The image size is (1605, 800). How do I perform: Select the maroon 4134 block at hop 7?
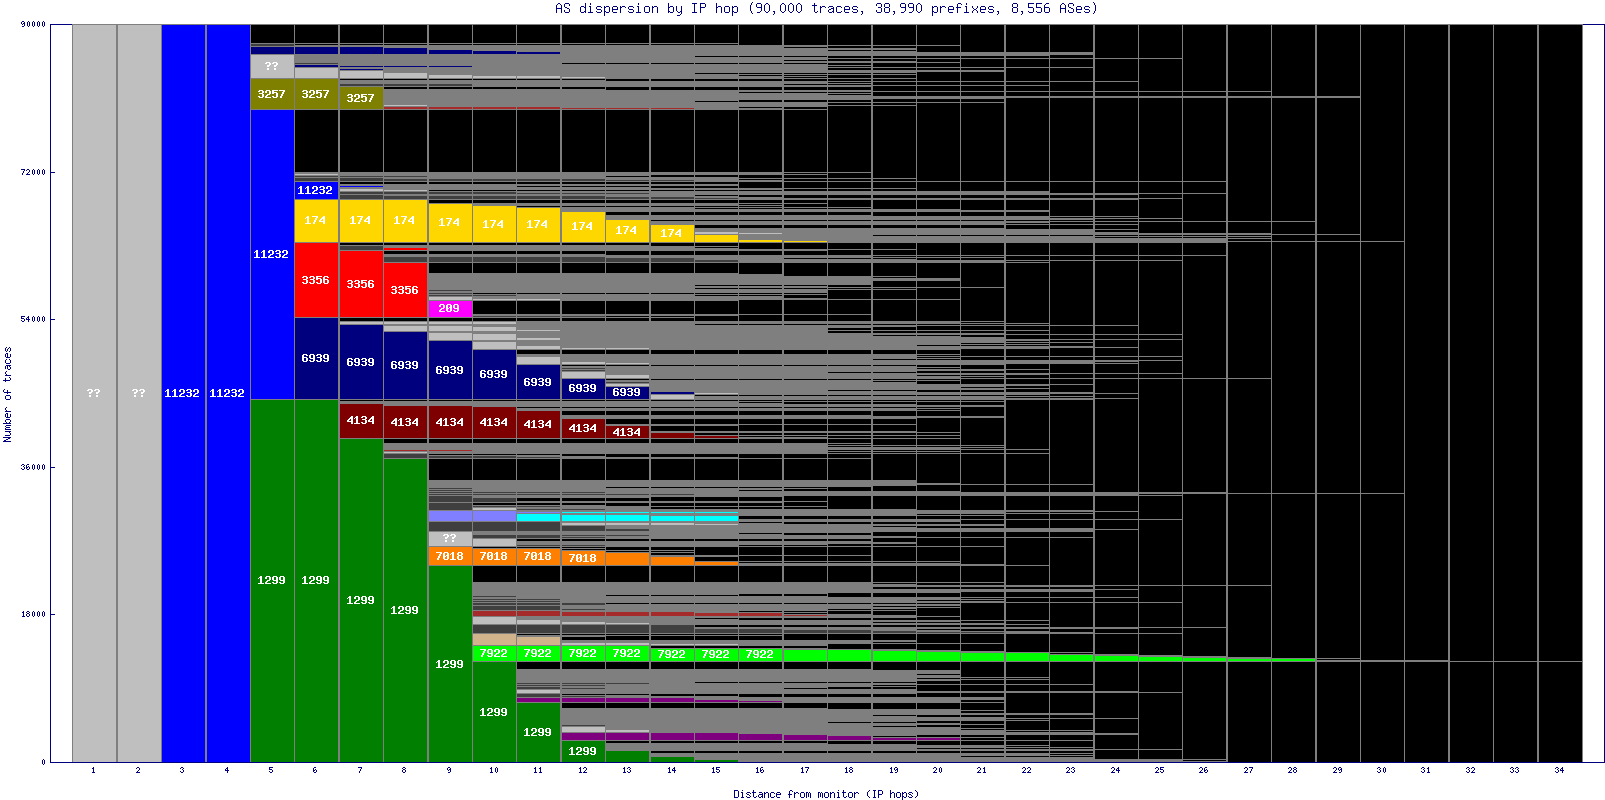tap(361, 420)
